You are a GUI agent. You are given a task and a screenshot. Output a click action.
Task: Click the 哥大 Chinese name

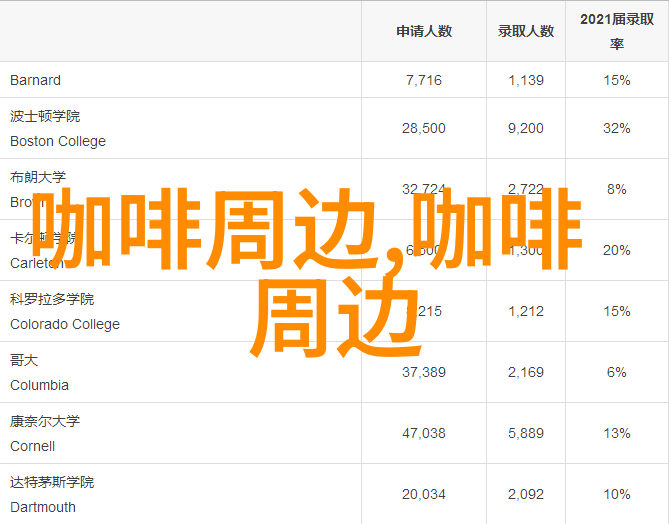click(x=24, y=360)
